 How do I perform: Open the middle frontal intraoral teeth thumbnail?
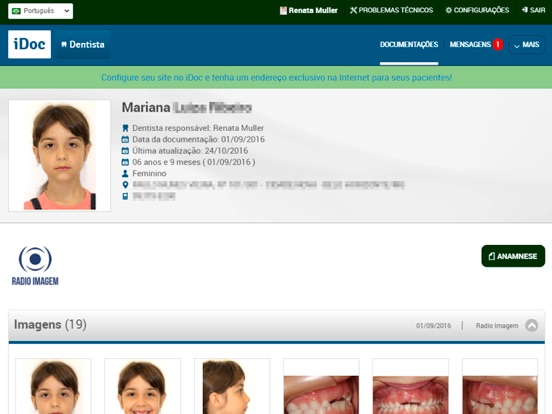pyautogui.click(x=410, y=386)
